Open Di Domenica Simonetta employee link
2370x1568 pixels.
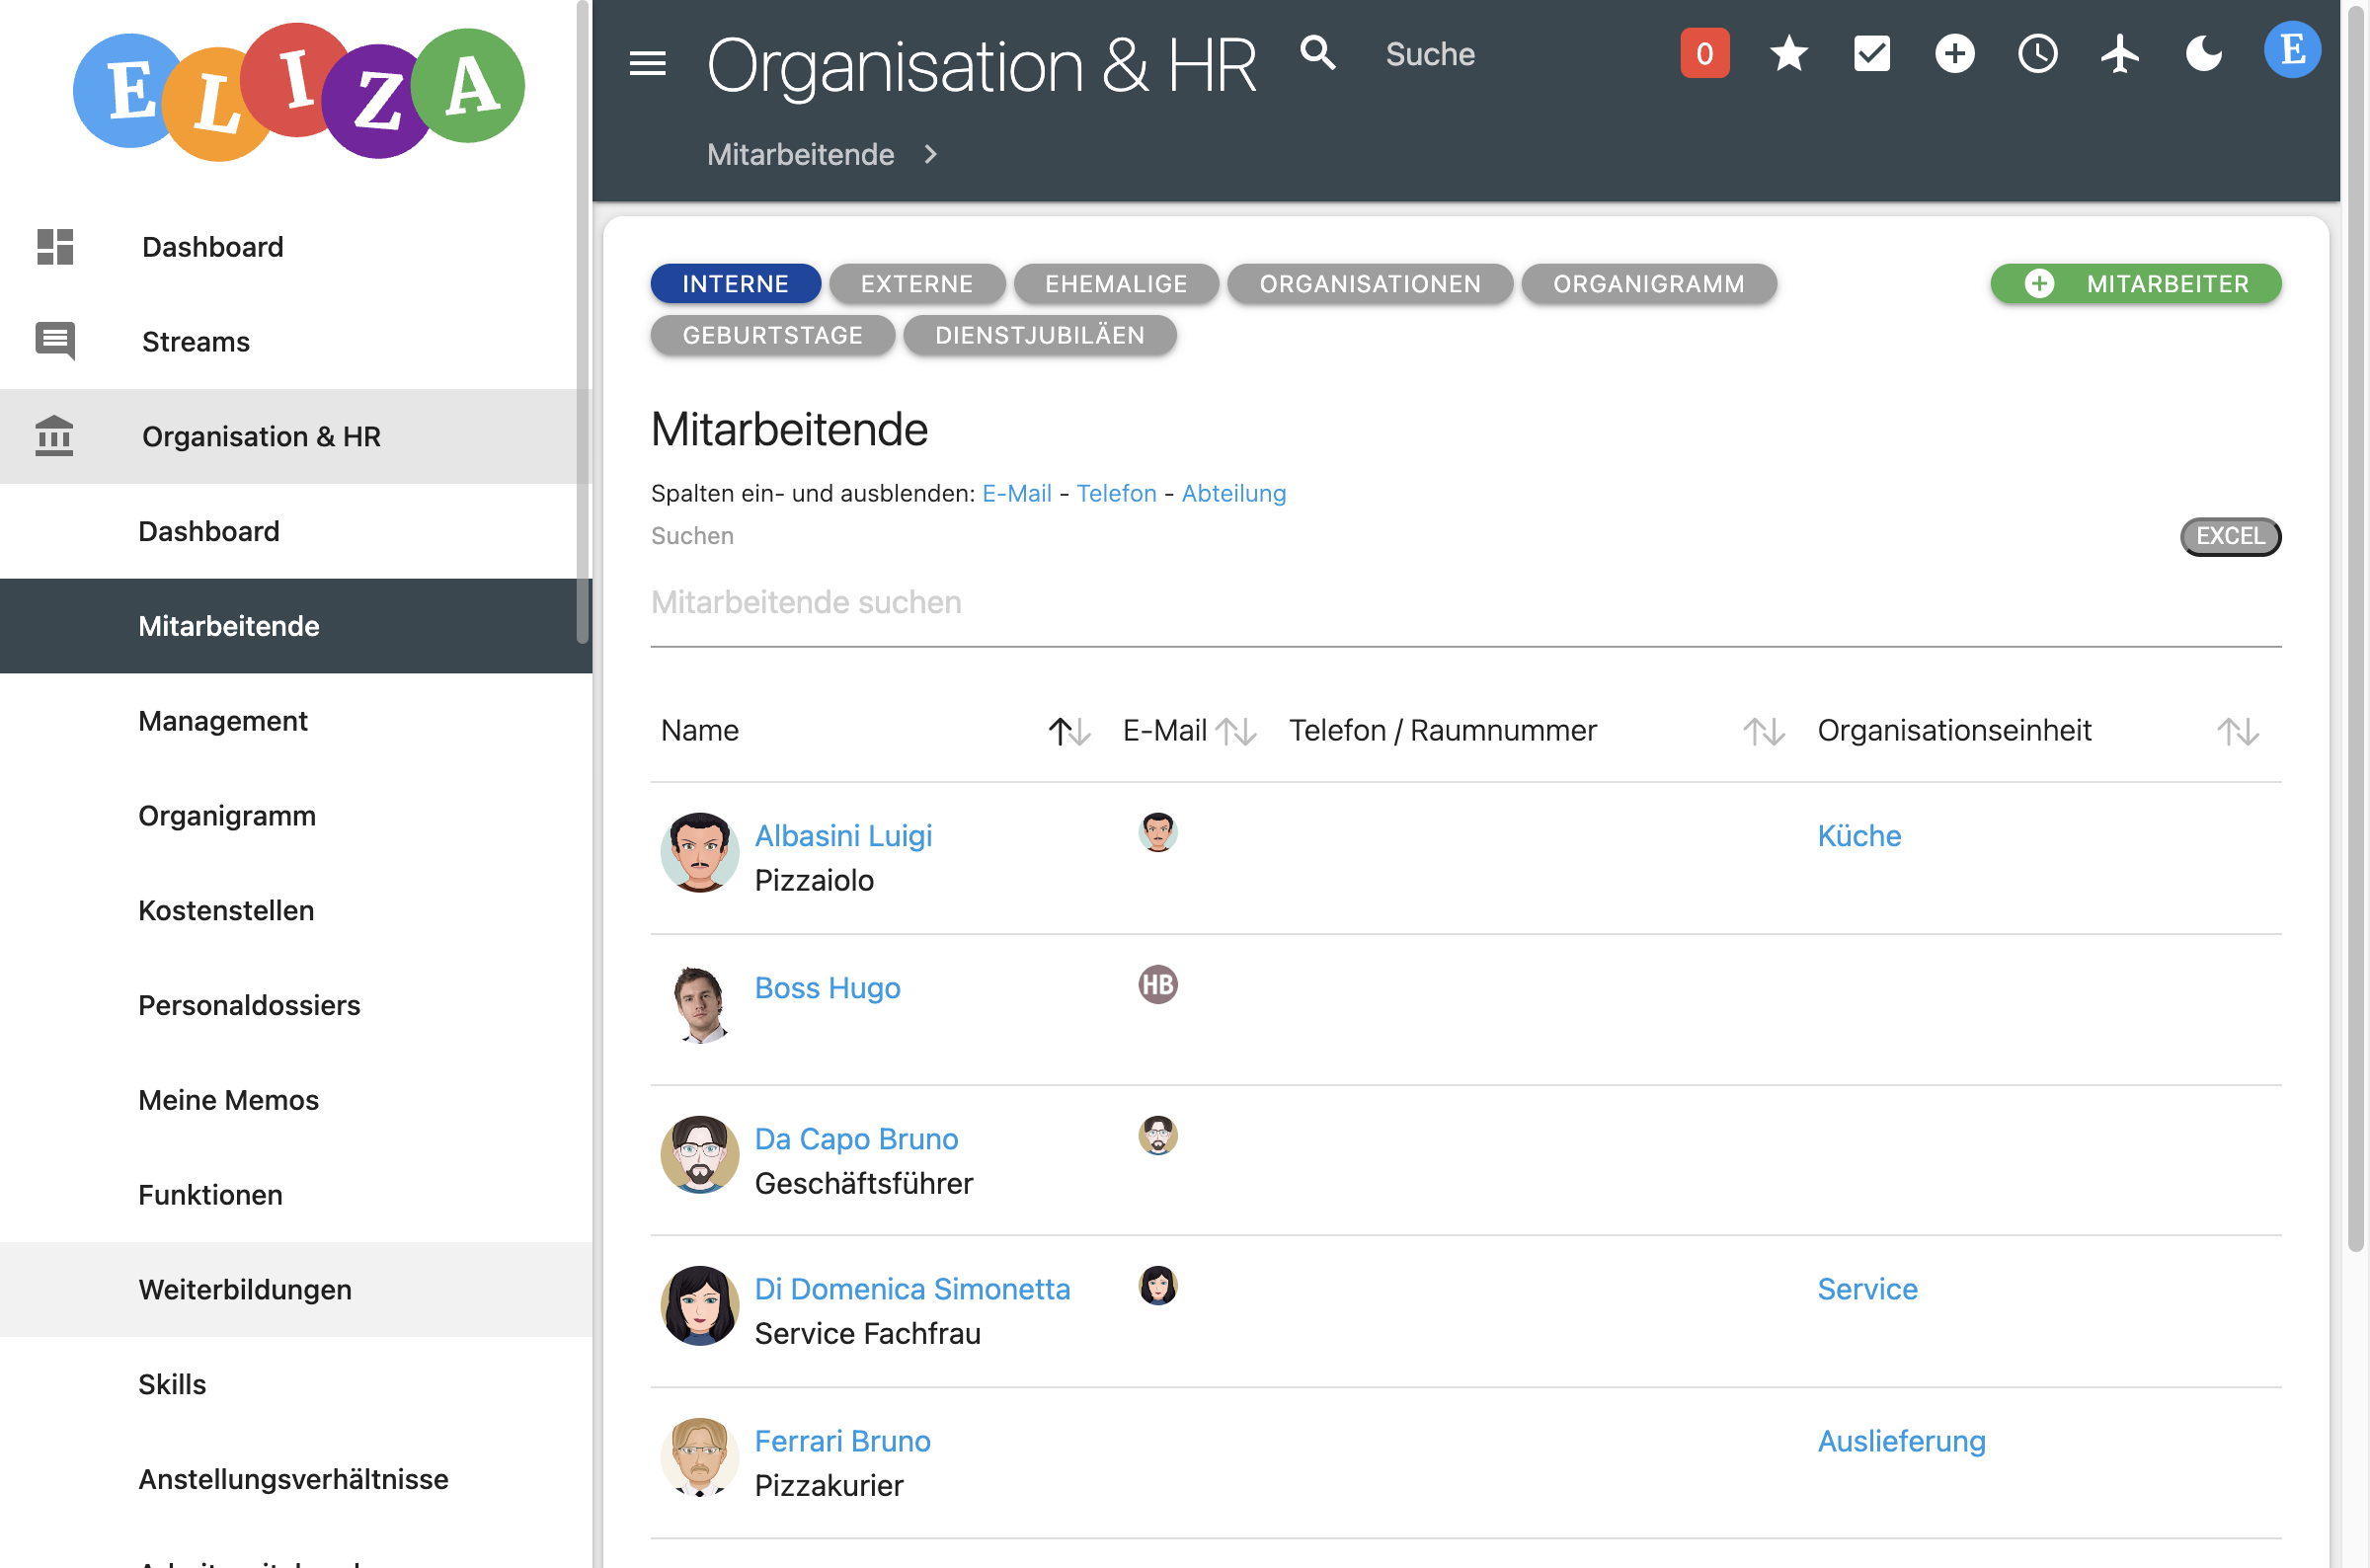coord(912,1289)
